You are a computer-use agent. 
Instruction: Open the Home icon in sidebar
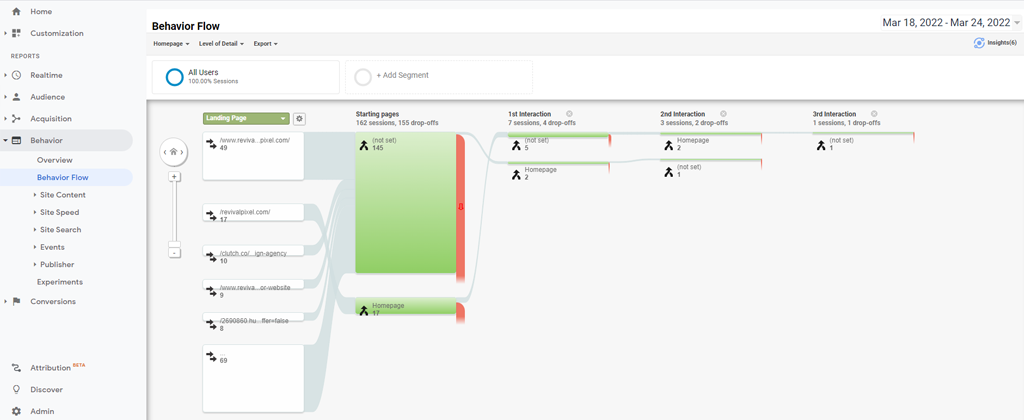point(16,12)
